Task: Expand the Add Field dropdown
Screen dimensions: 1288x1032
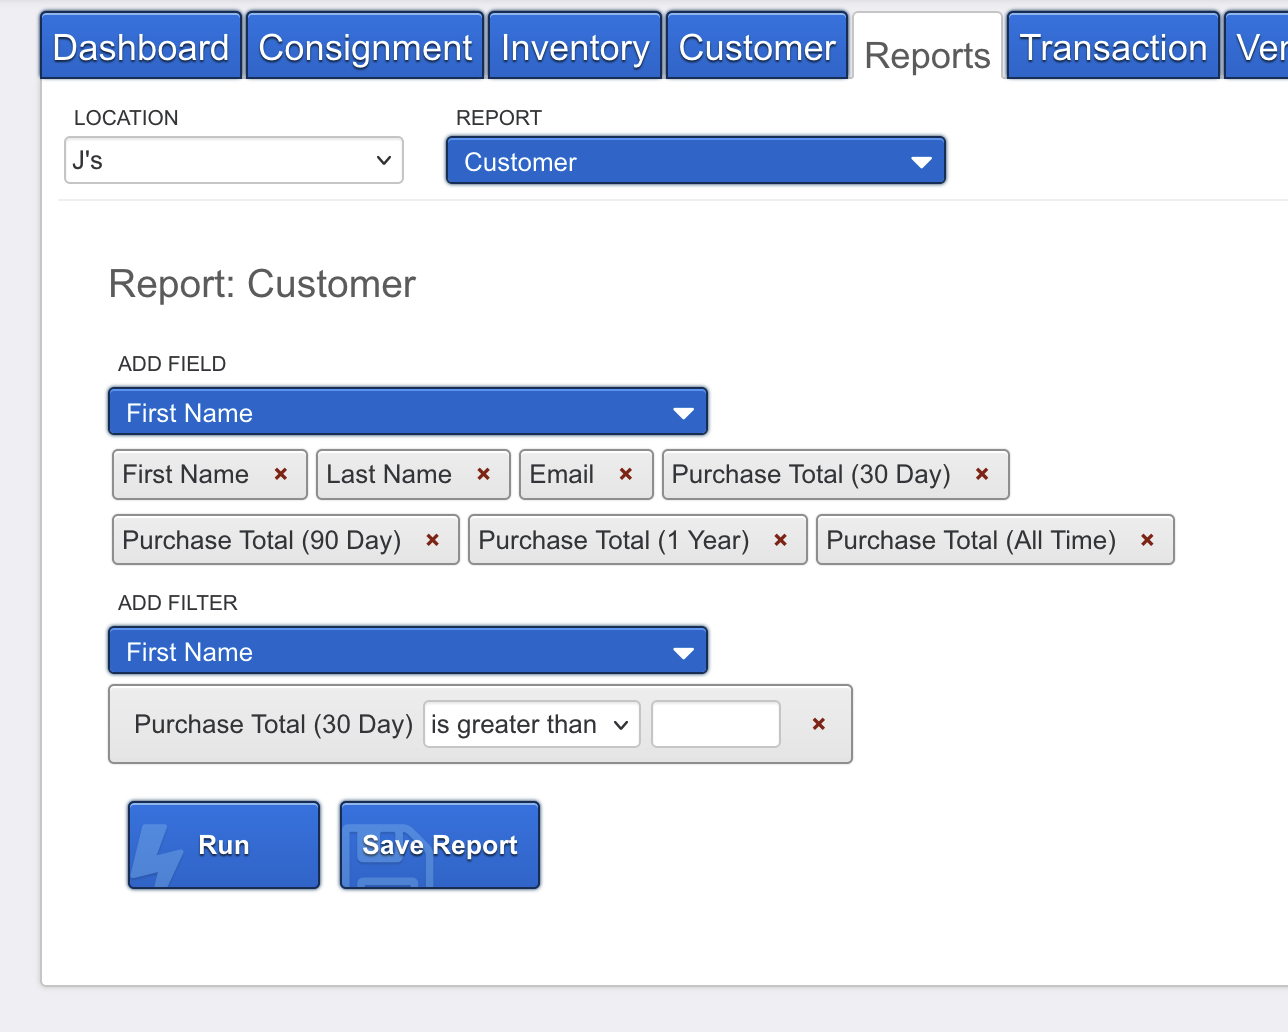Action: [x=408, y=412]
